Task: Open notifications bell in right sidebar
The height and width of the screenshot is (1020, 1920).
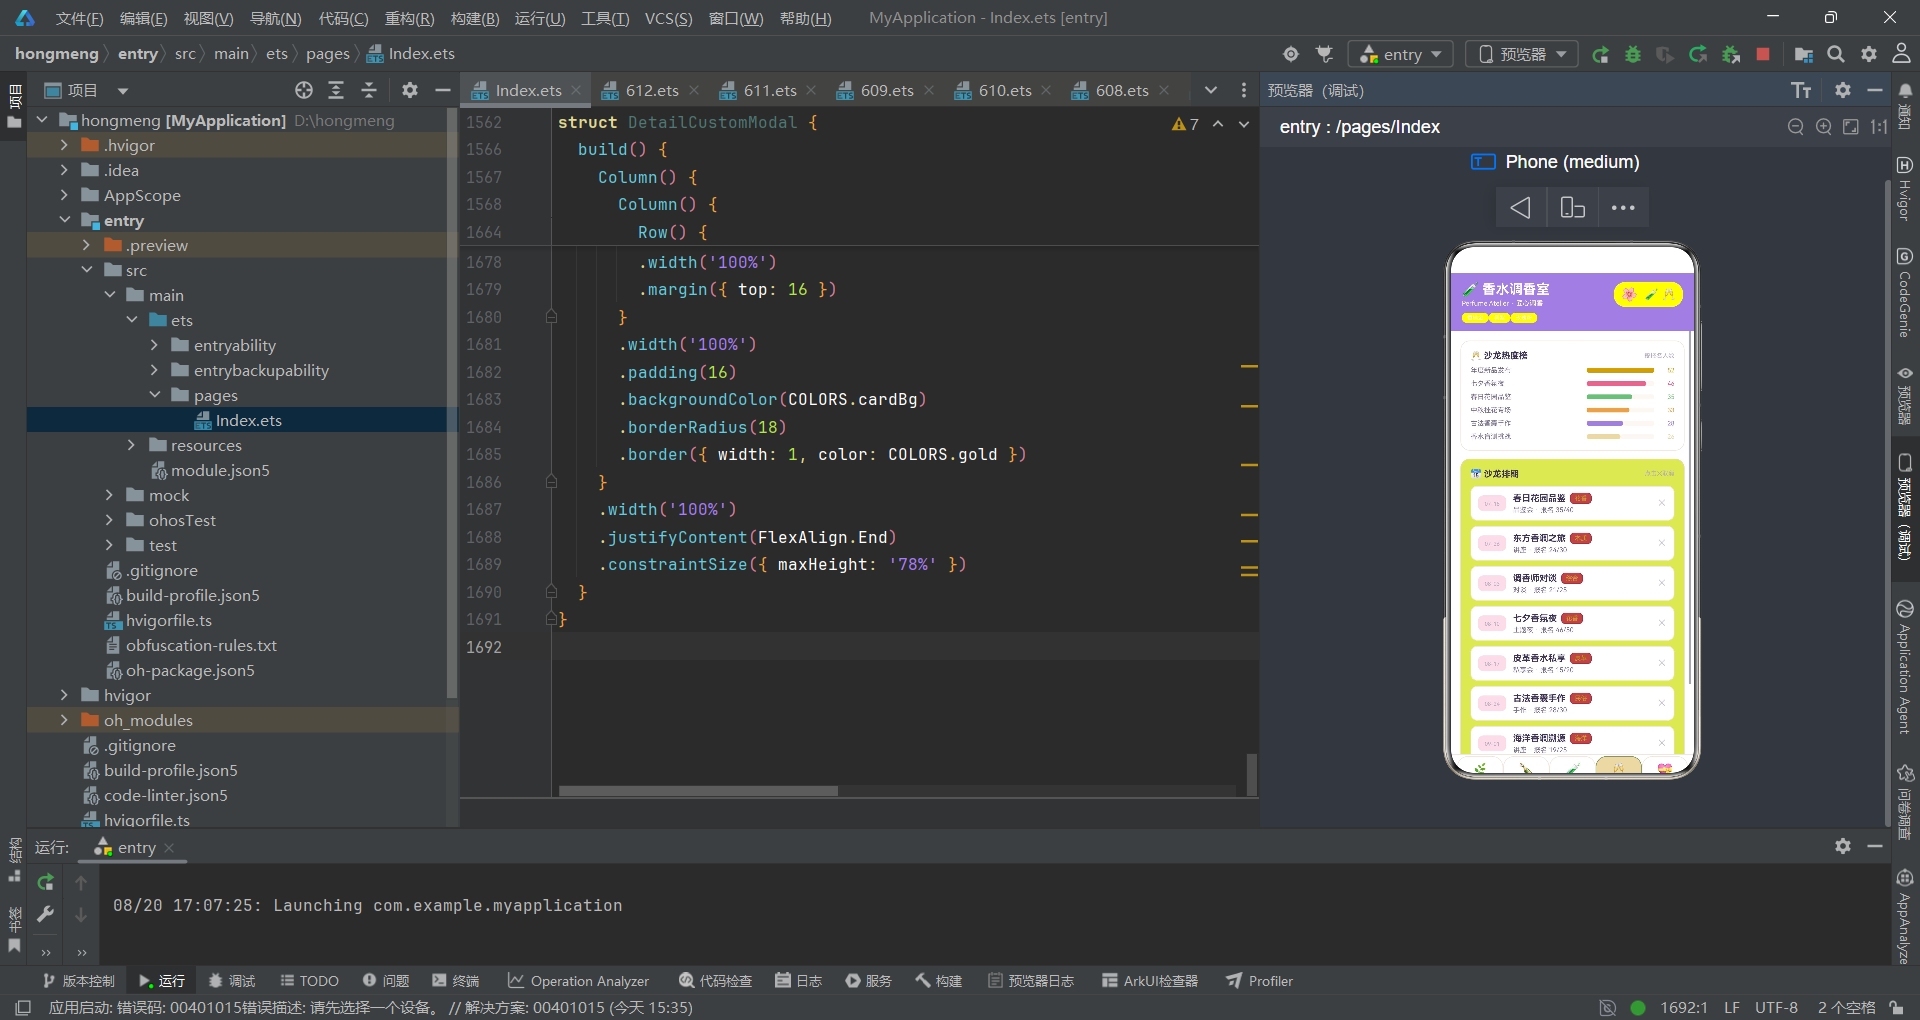Action: [1905, 90]
